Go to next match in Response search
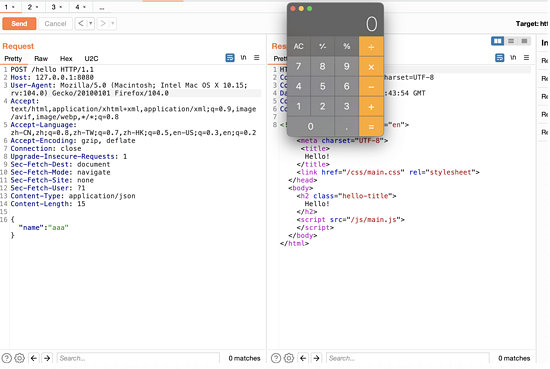This screenshot has width=550, height=369. 316,358
